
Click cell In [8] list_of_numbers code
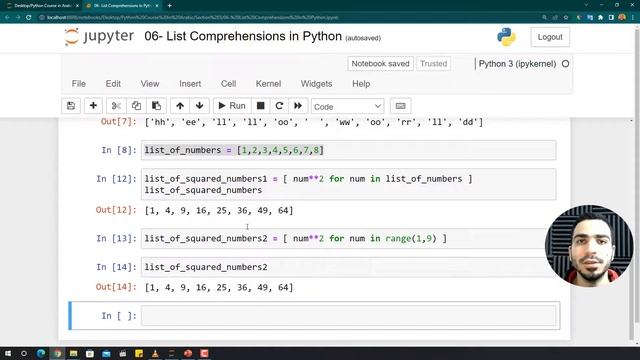349,150
